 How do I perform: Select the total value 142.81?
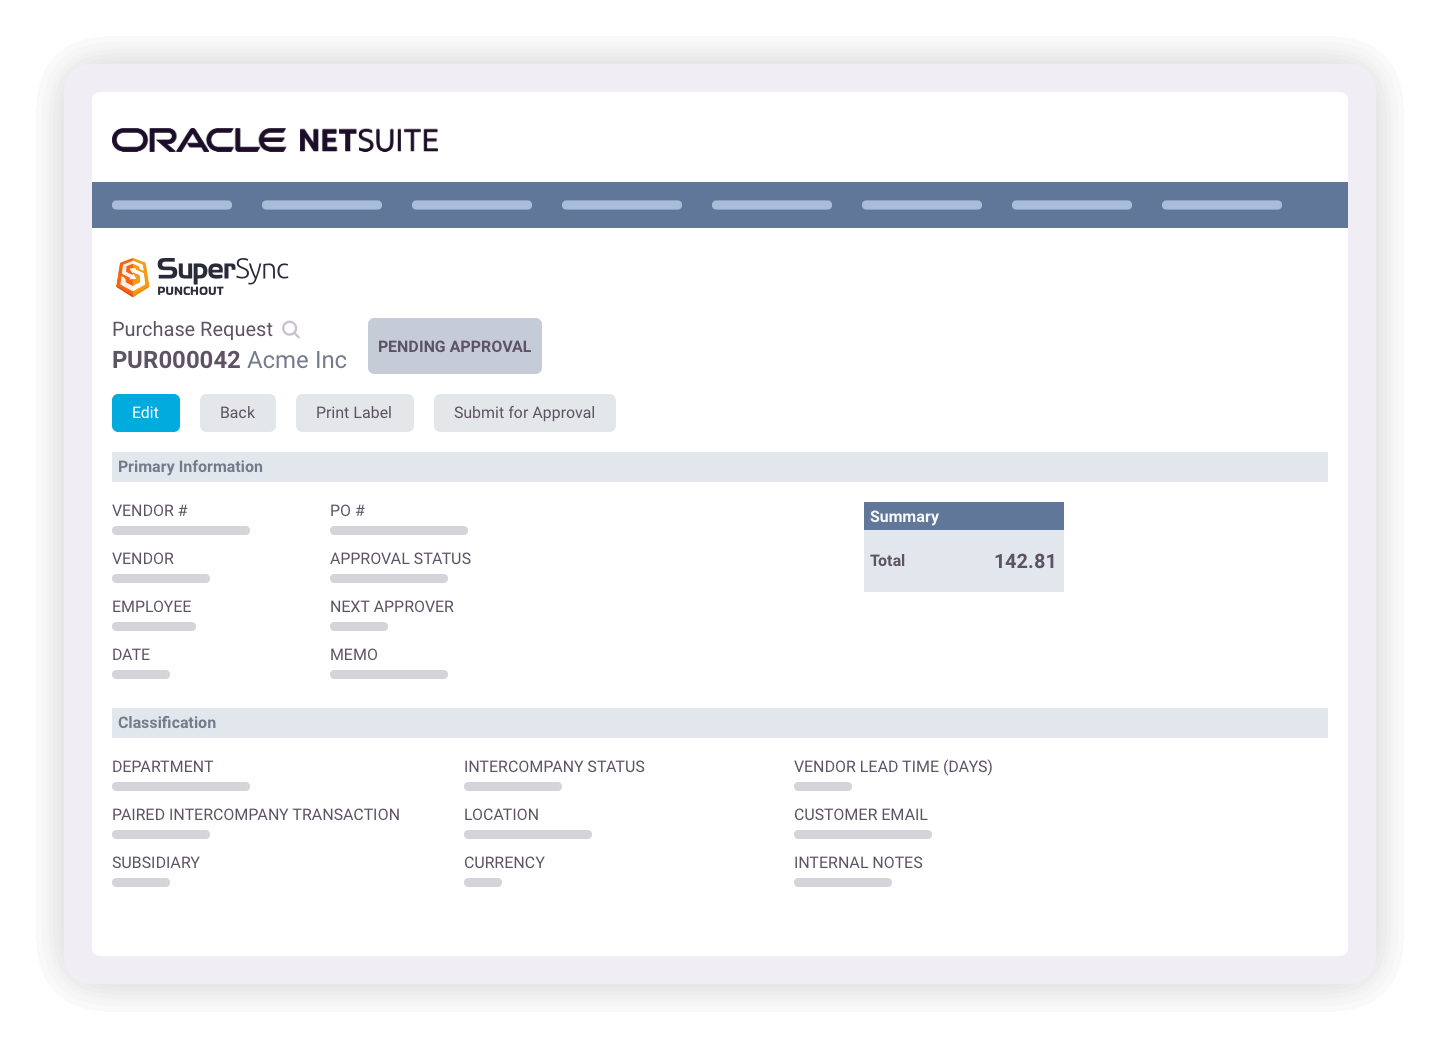pyautogui.click(x=1025, y=561)
